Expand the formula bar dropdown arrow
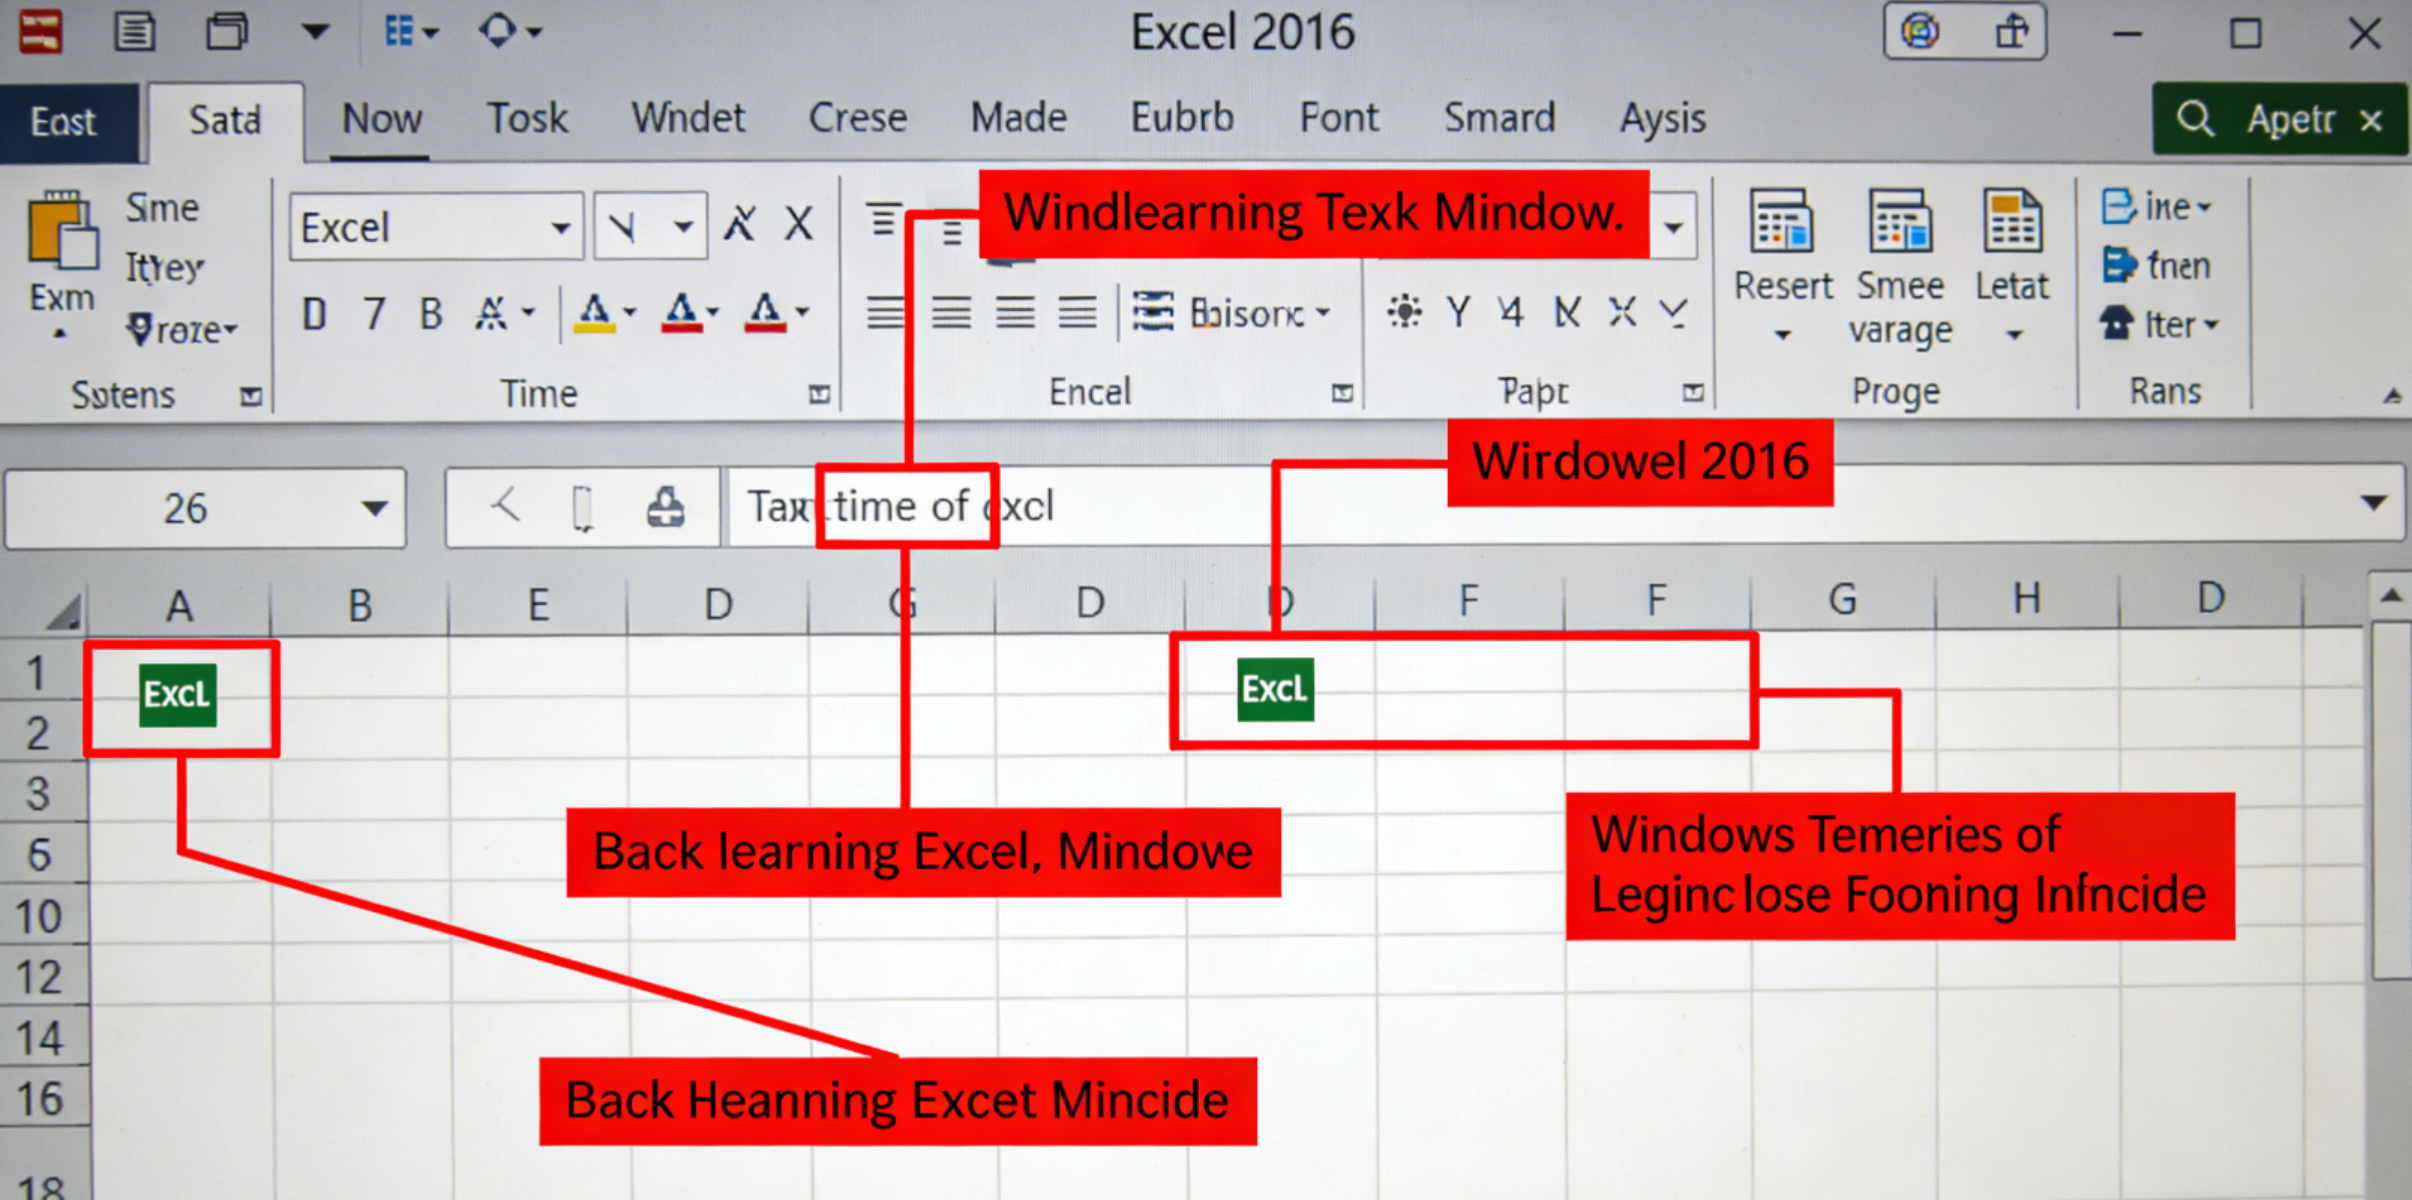Image resolution: width=2412 pixels, height=1200 pixels. tap(2373, 503)
